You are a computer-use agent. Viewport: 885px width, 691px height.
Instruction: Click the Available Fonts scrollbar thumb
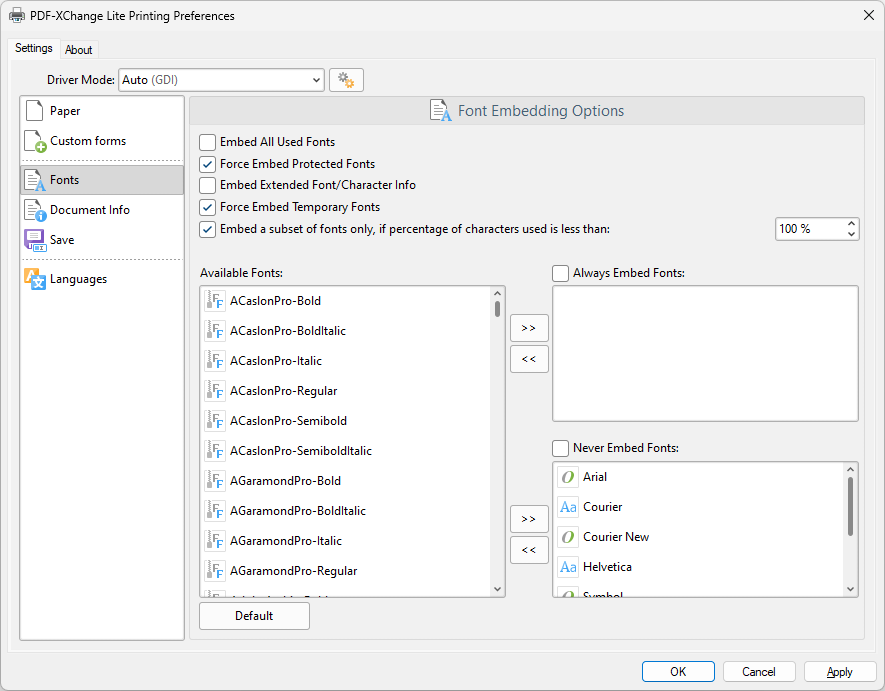pos(497,309)
